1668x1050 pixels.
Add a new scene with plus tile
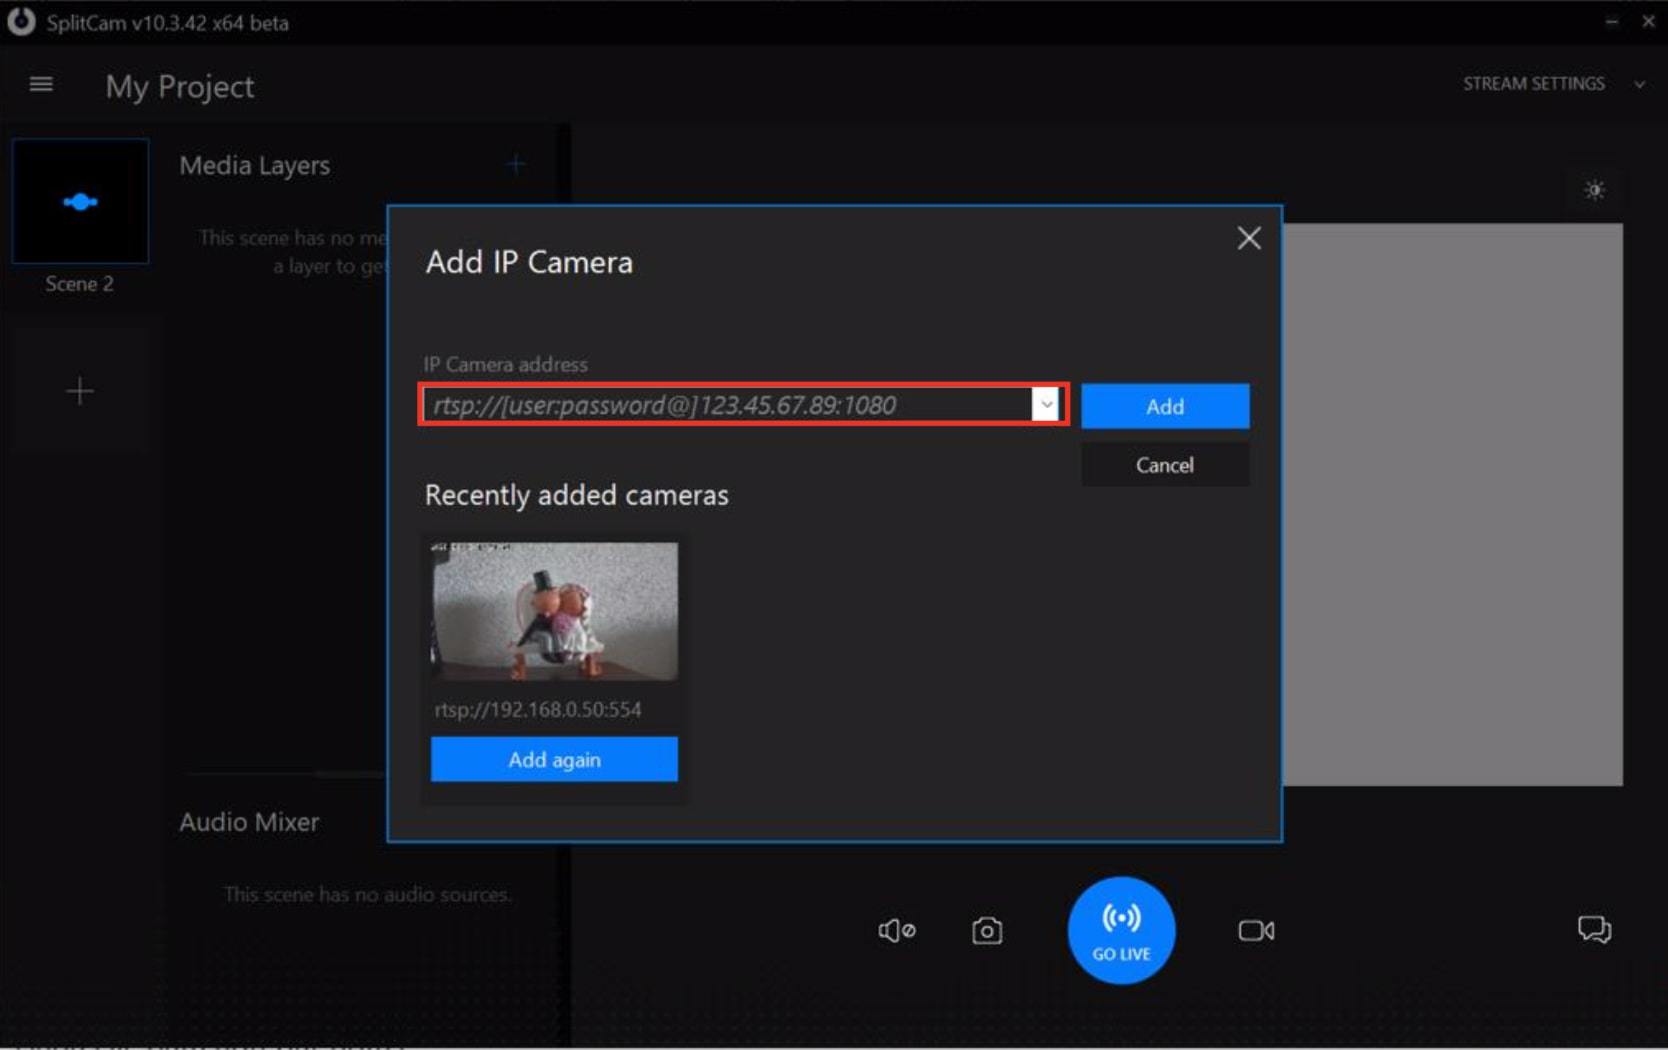pos(80,391)
